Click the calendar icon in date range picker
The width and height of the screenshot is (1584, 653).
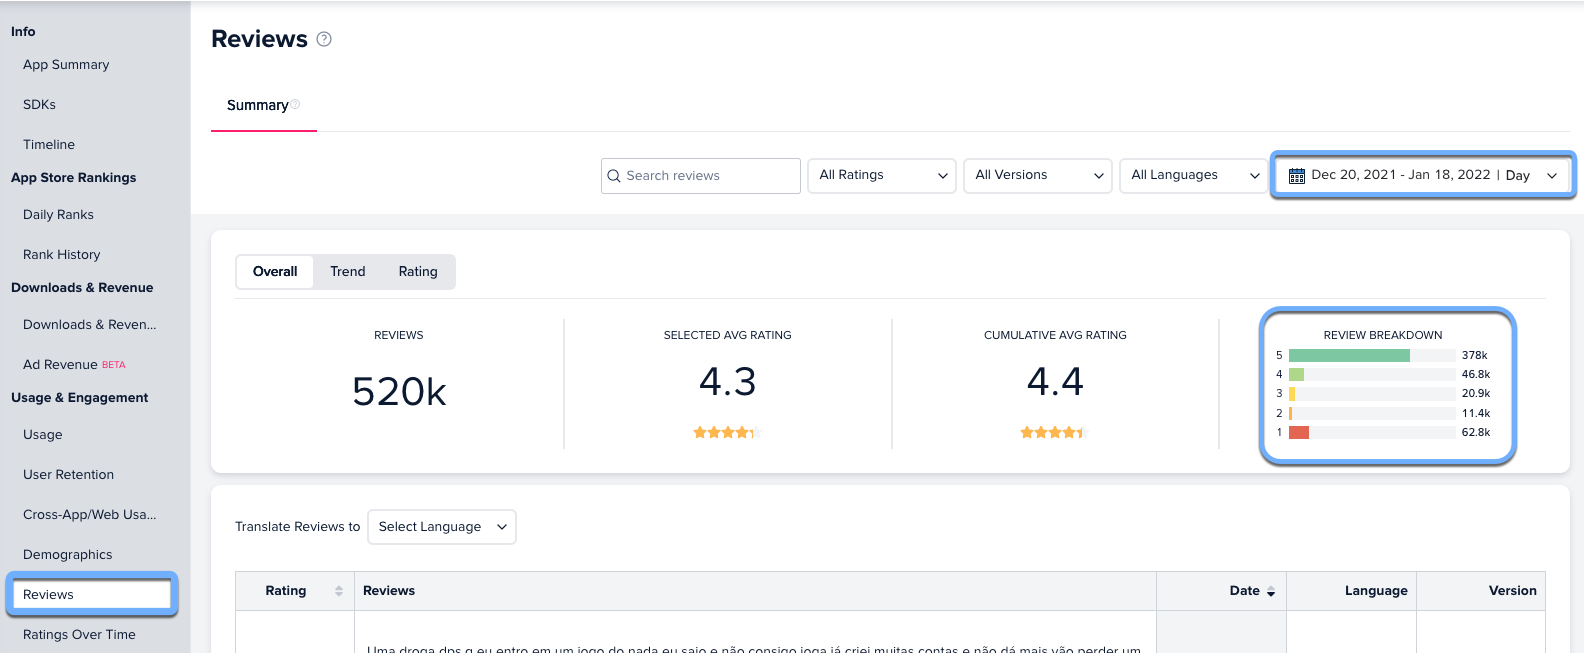click(x=1297, y=176)
